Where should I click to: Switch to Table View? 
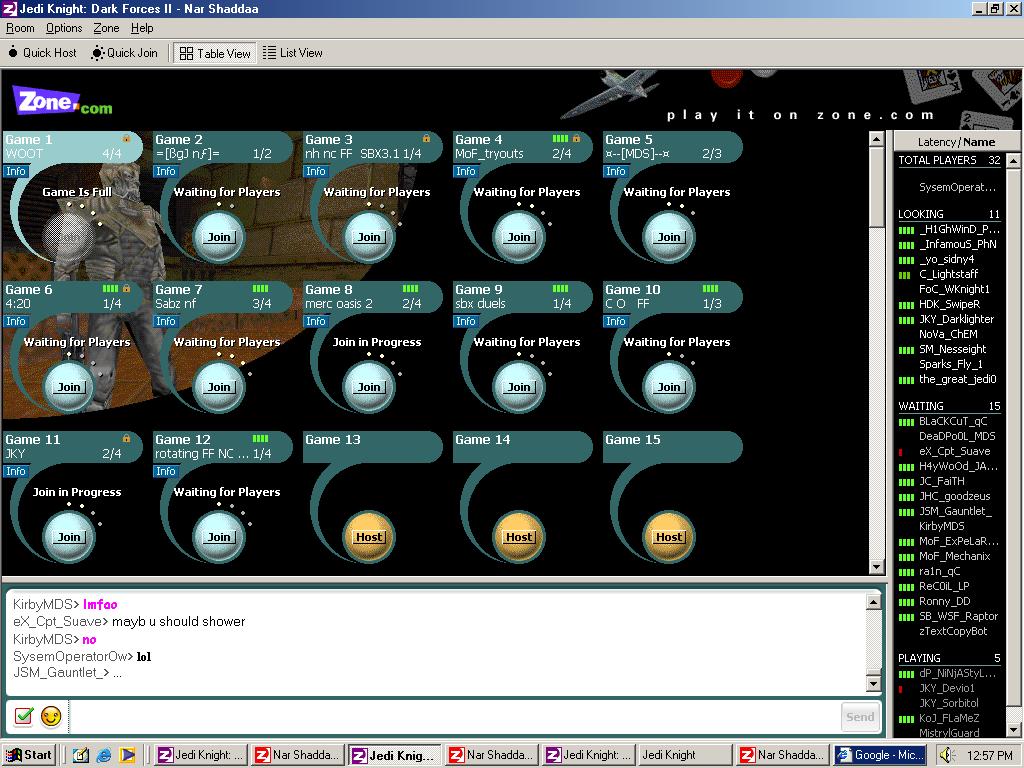point(215,54)
